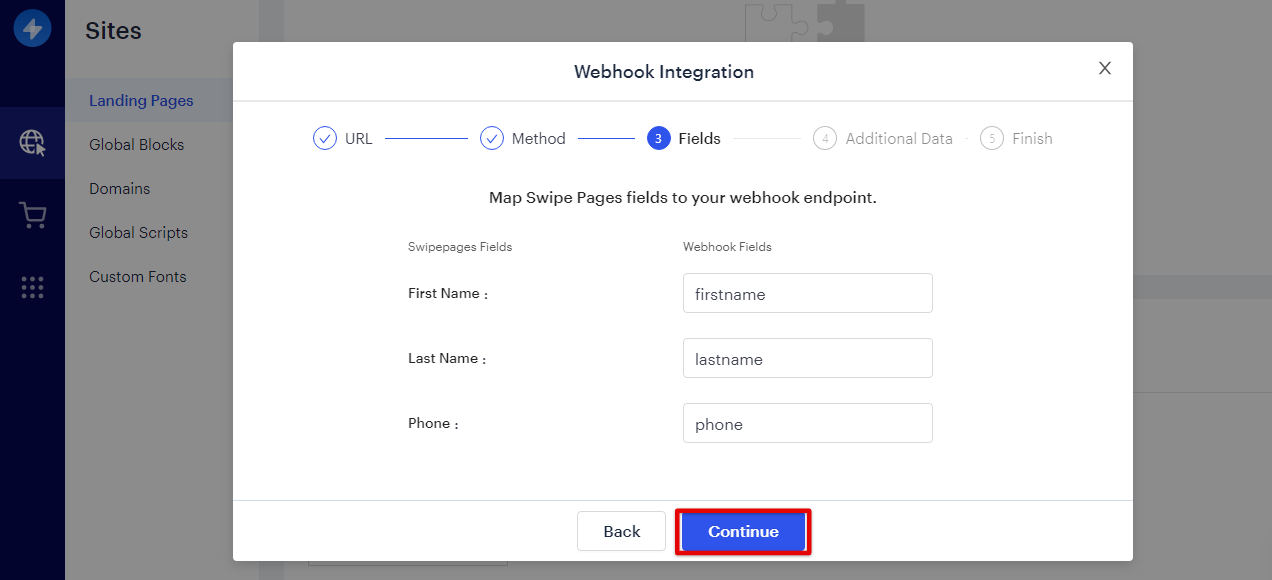Open Global Blocks menu item

tap(137, 144)
